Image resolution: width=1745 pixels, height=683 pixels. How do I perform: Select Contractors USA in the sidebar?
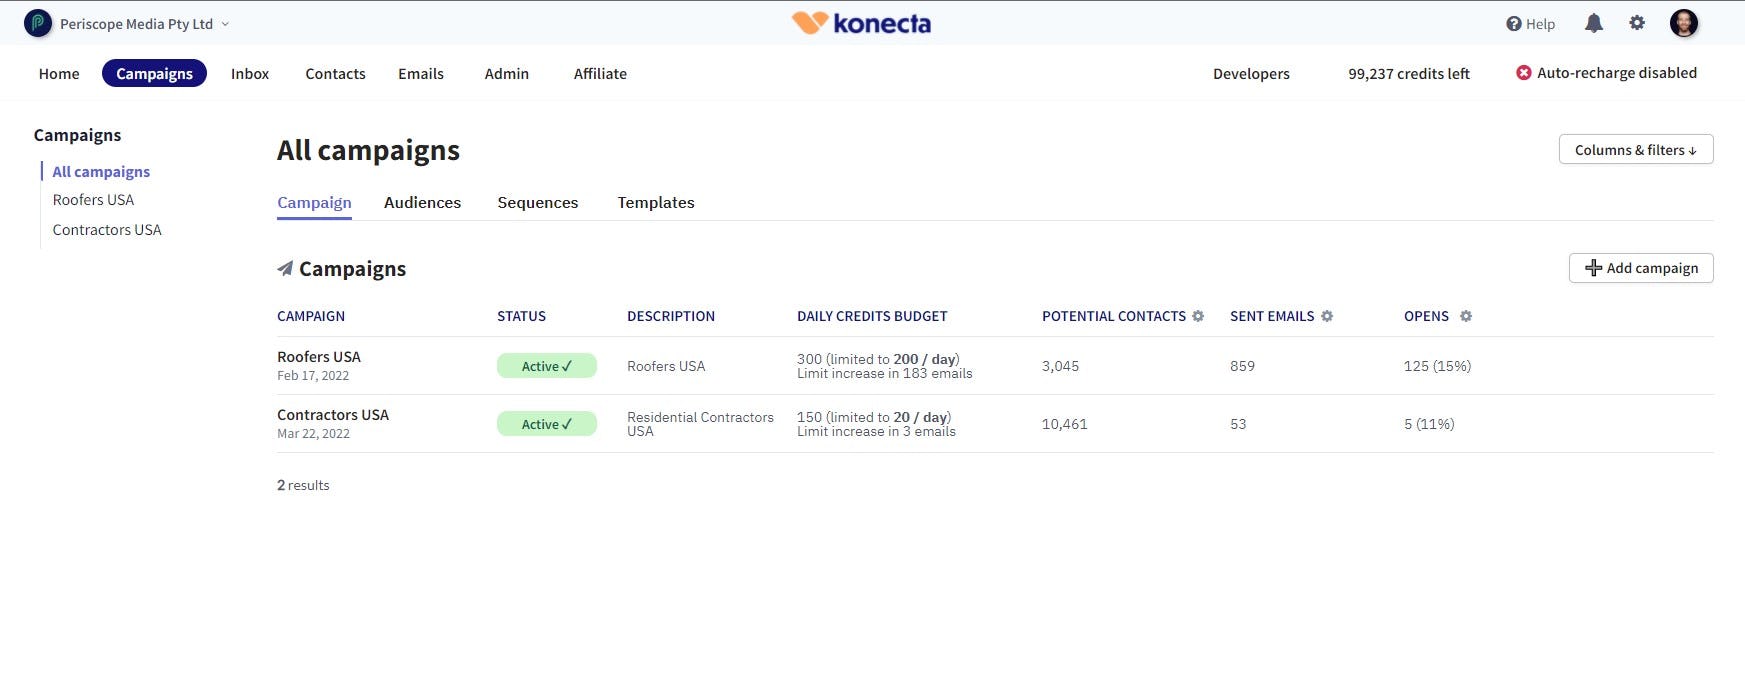pos(107,230)
